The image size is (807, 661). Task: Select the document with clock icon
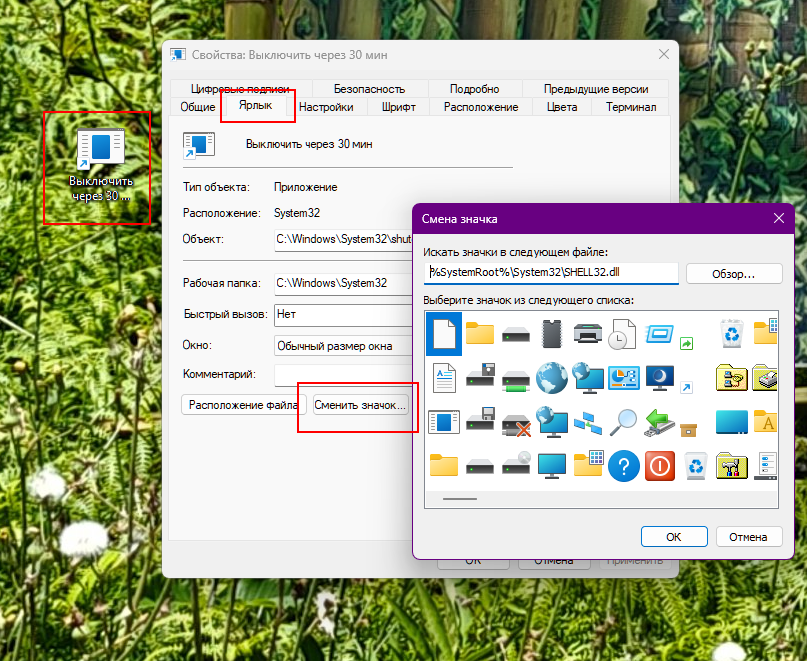623,333
